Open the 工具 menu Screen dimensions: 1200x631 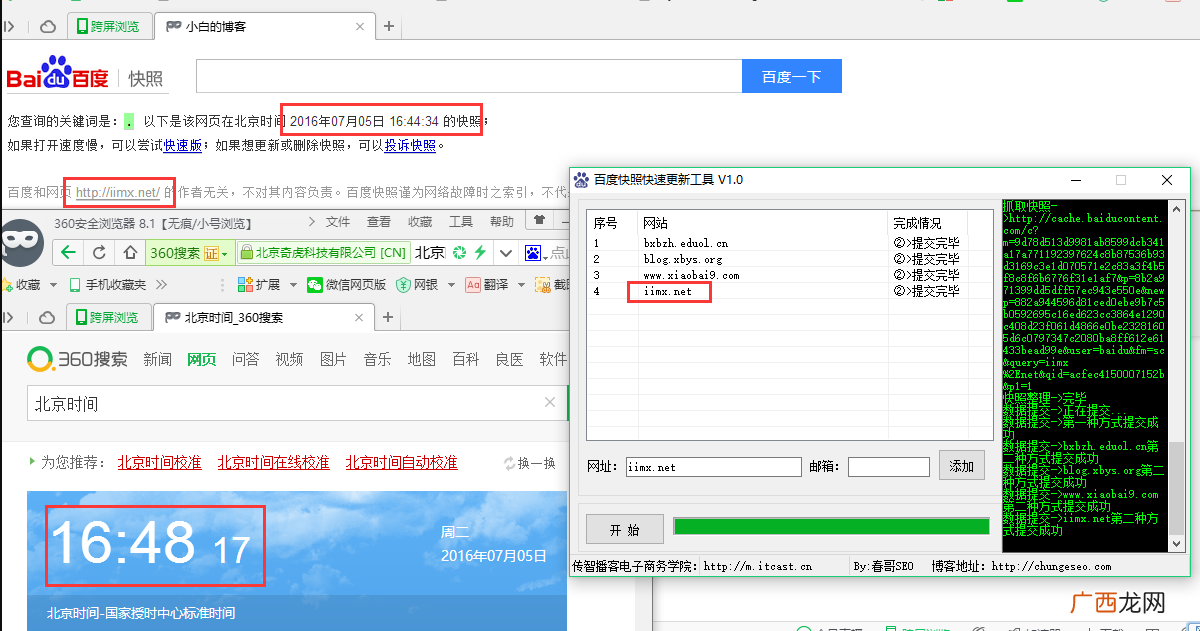pyautogui.click(x=461, y=221)
